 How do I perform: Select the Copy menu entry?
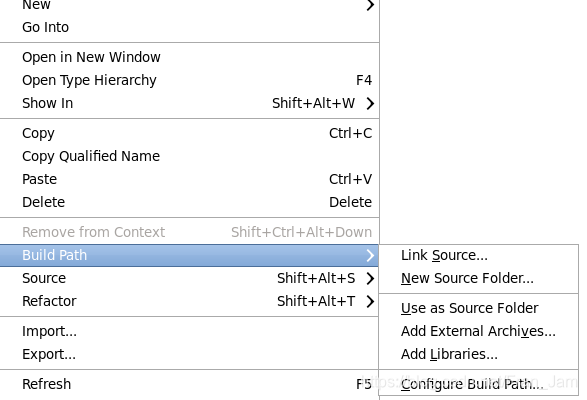[189, 133]
